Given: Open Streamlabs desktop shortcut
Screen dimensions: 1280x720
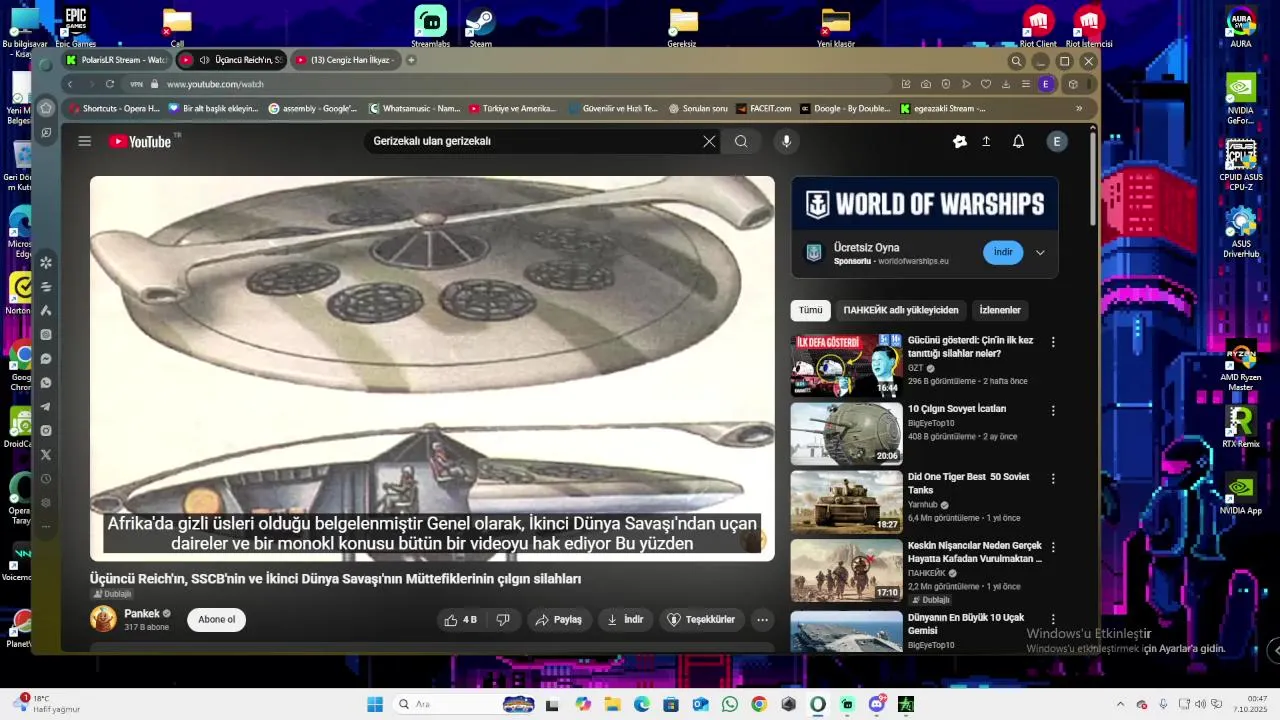Looking at the screenshot, I should [431, 26].
